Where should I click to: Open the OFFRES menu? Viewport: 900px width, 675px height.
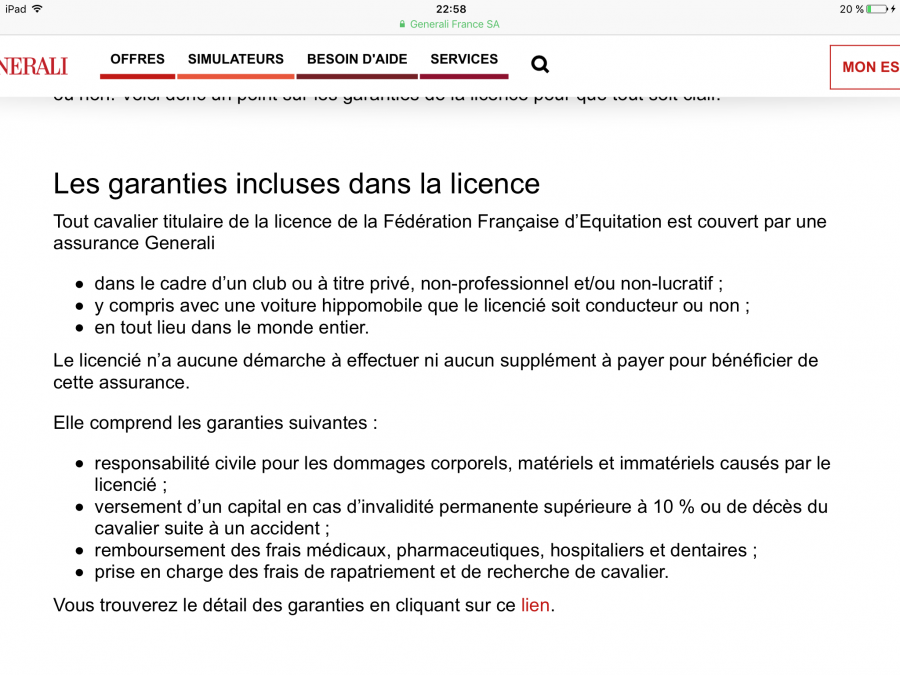[x=137, y=59]
